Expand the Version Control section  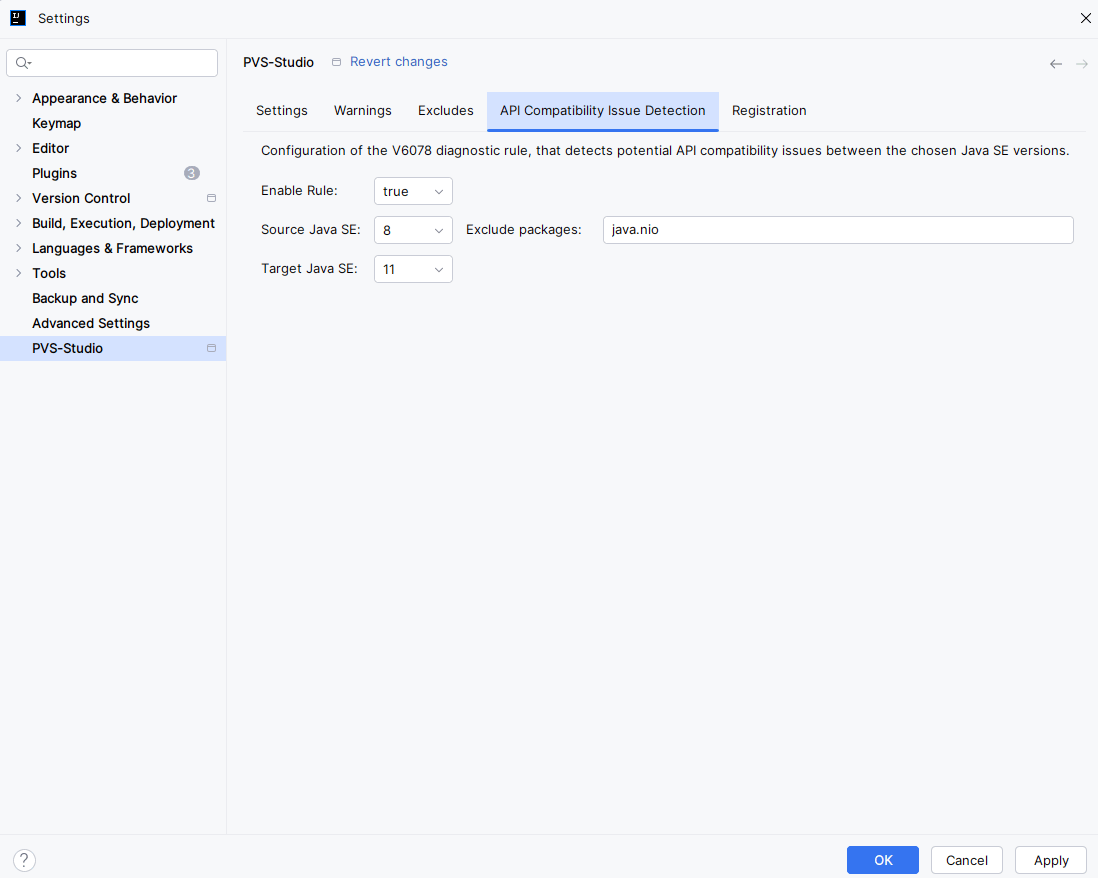(19, 198)
